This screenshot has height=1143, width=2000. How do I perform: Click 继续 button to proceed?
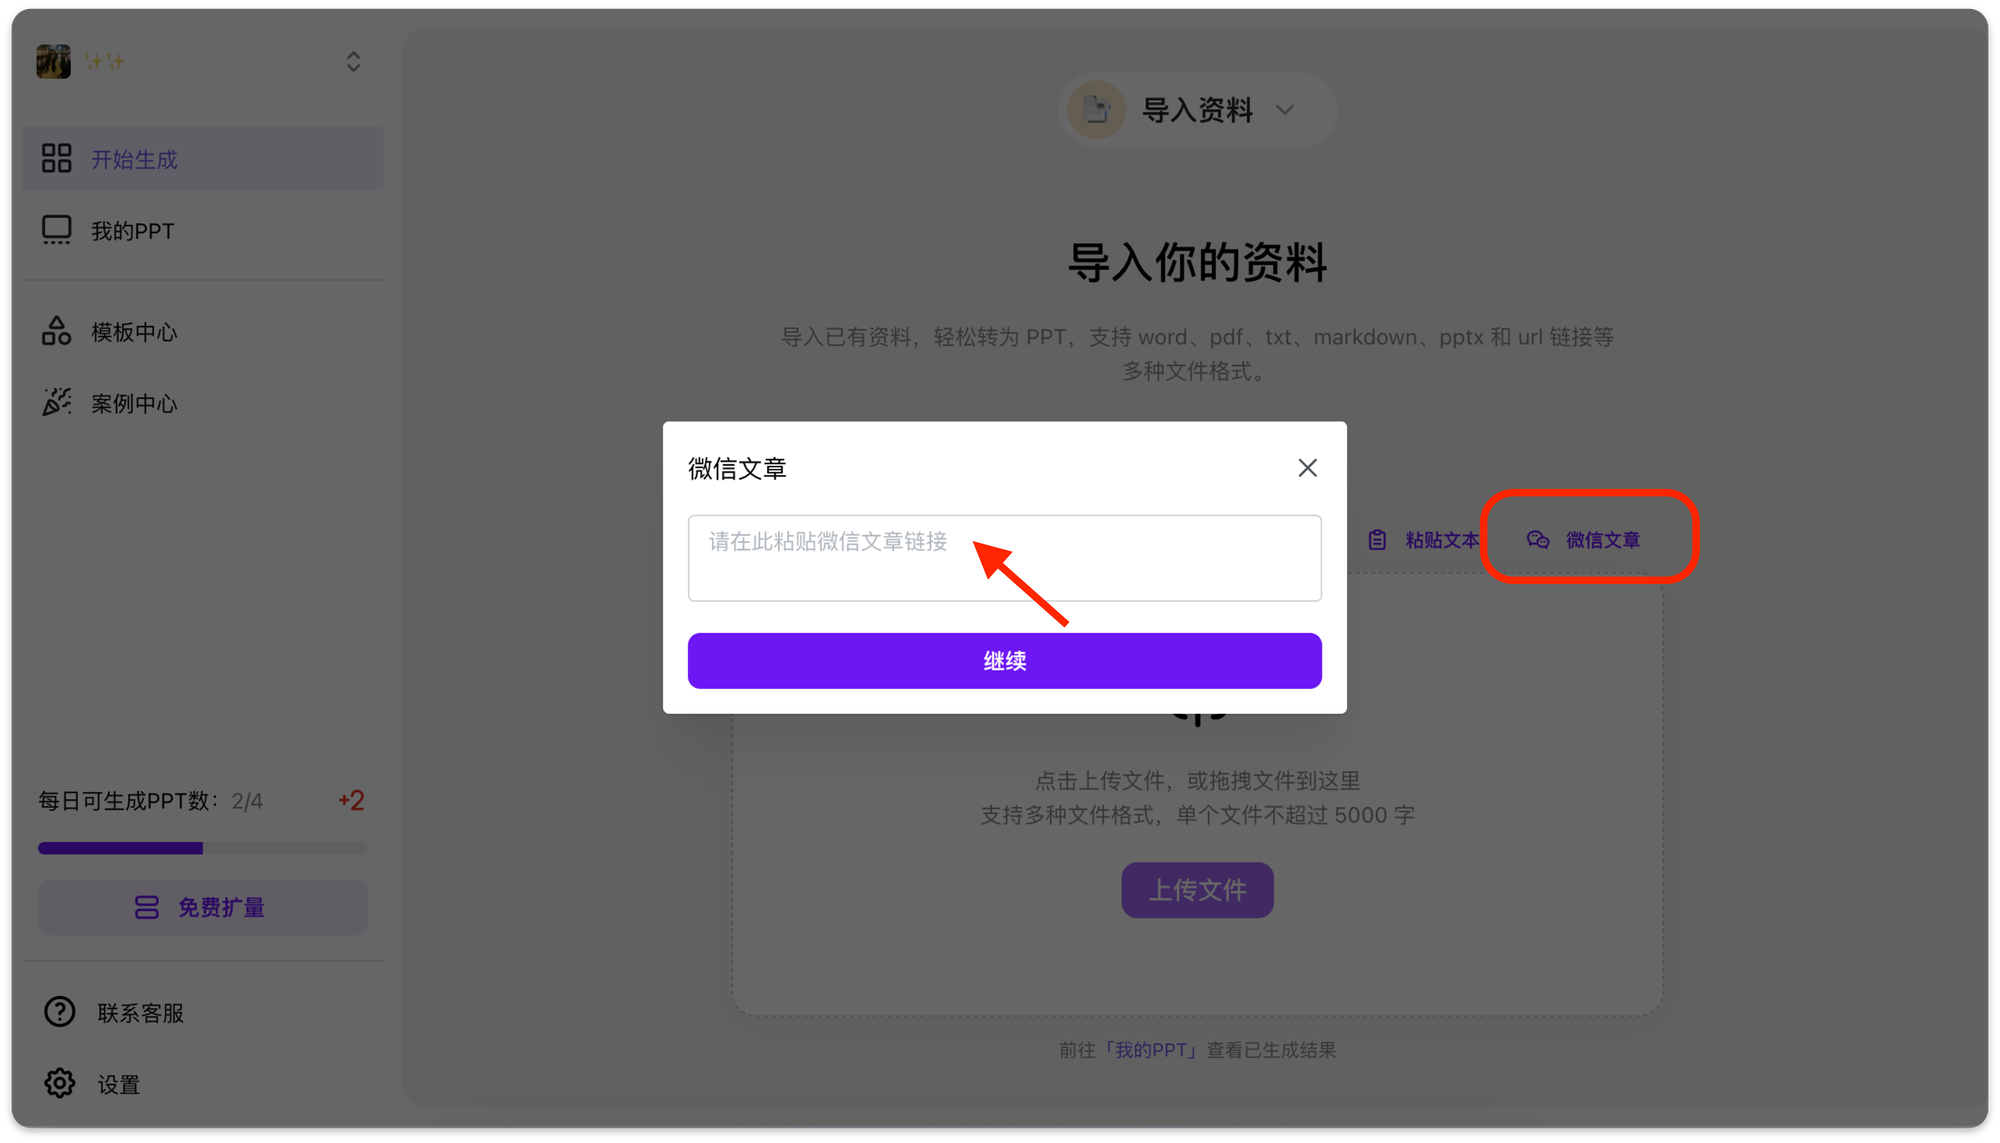coord(1004,659)
